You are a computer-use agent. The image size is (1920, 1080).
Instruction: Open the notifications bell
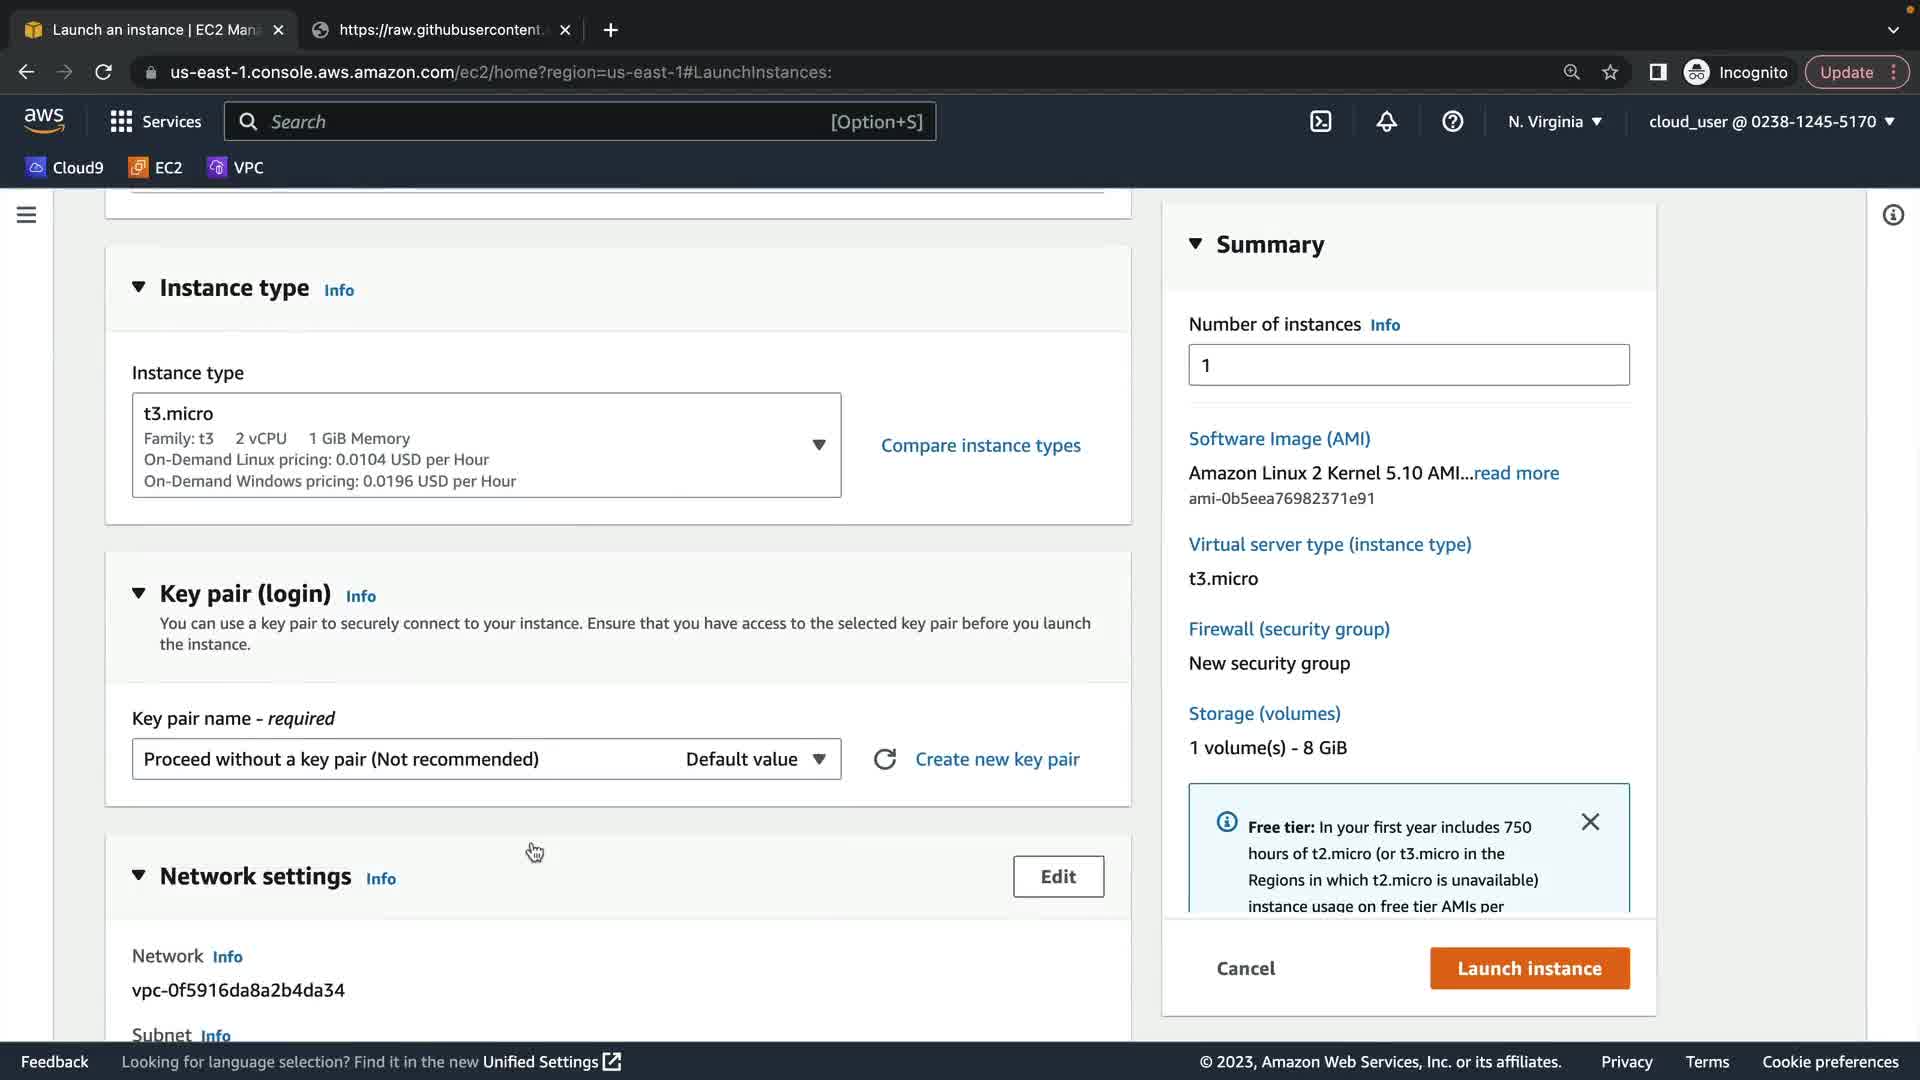1386,122
